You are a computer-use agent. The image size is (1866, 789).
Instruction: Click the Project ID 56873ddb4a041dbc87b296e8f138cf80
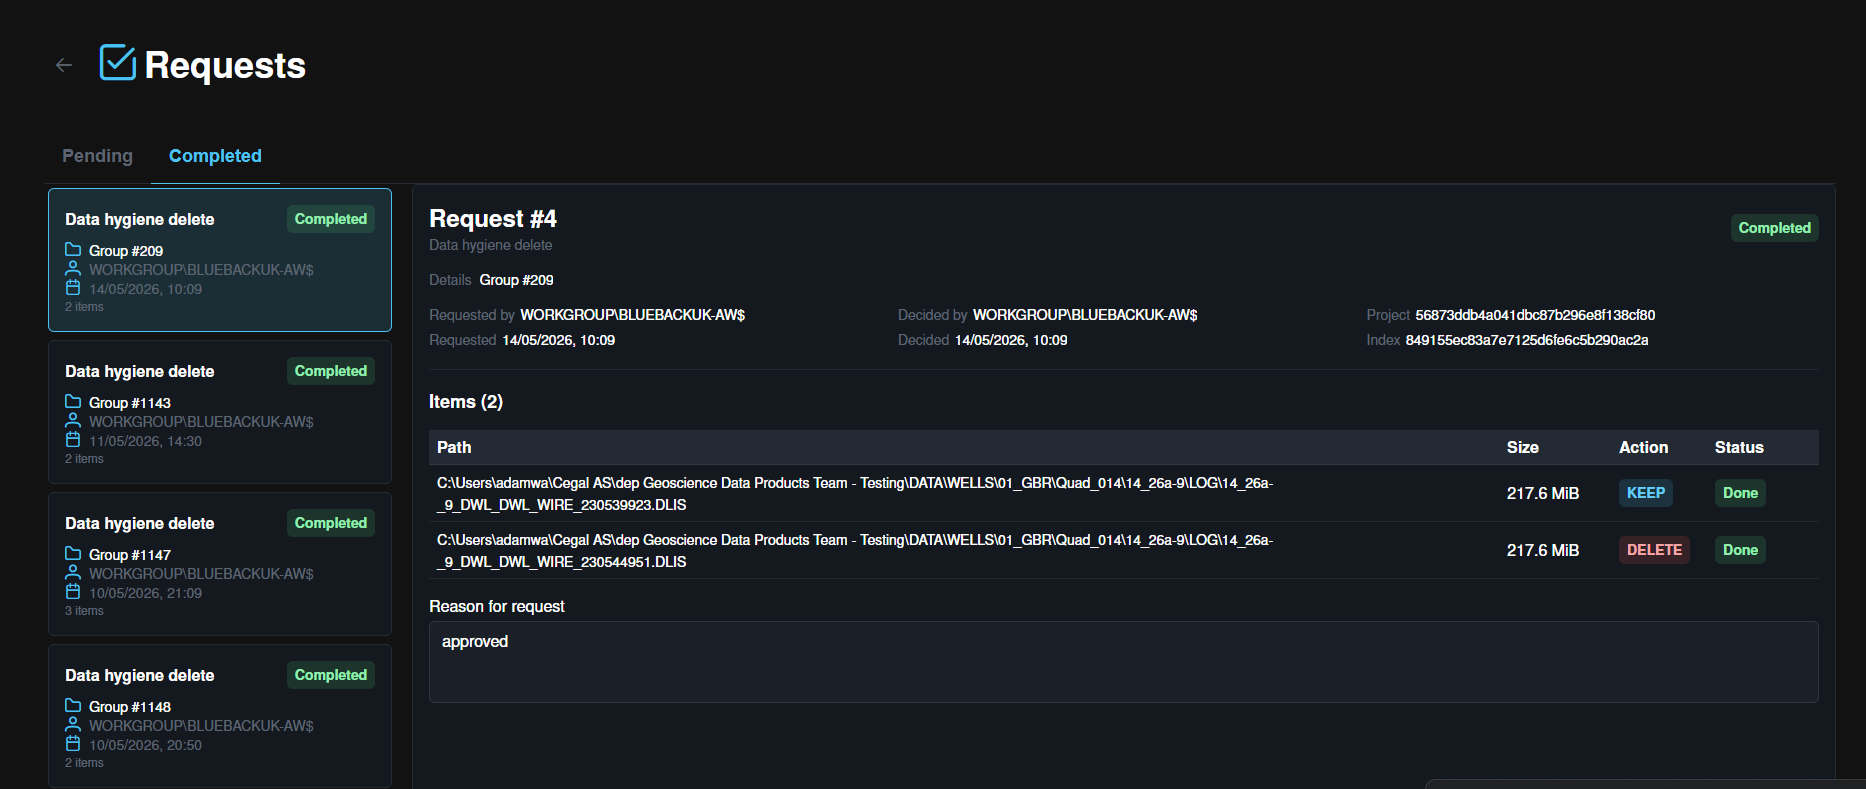1535,315
